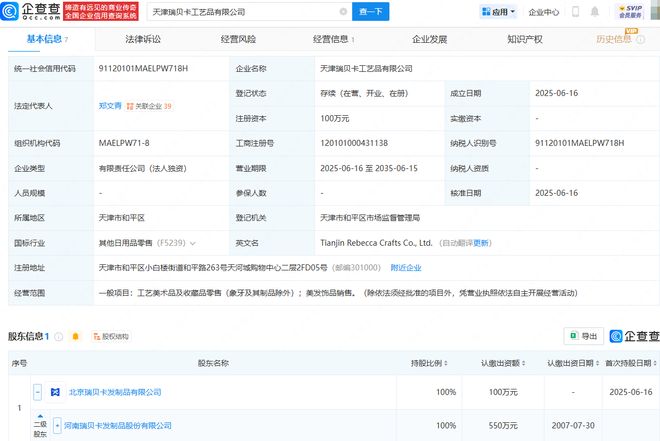
Task: Switch to the 经营风险 tab
Action: [x=238, y=39]
